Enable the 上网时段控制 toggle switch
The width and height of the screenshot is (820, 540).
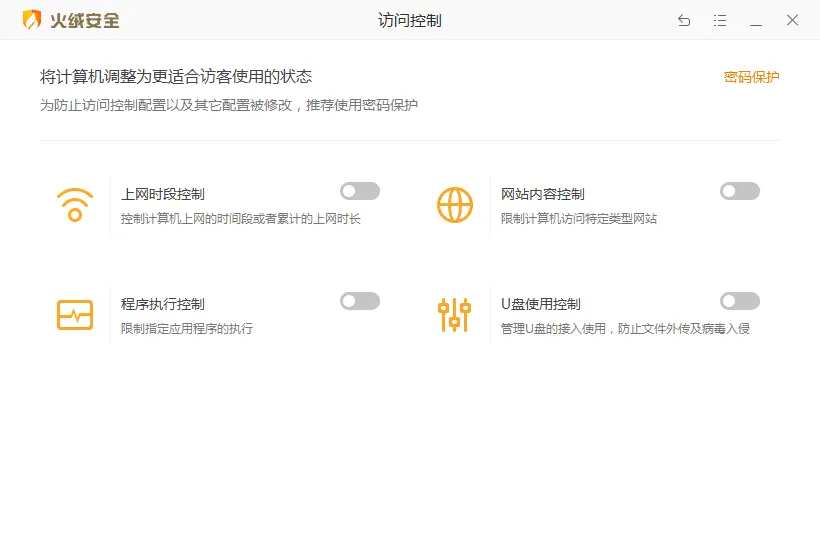coord(360,191)
